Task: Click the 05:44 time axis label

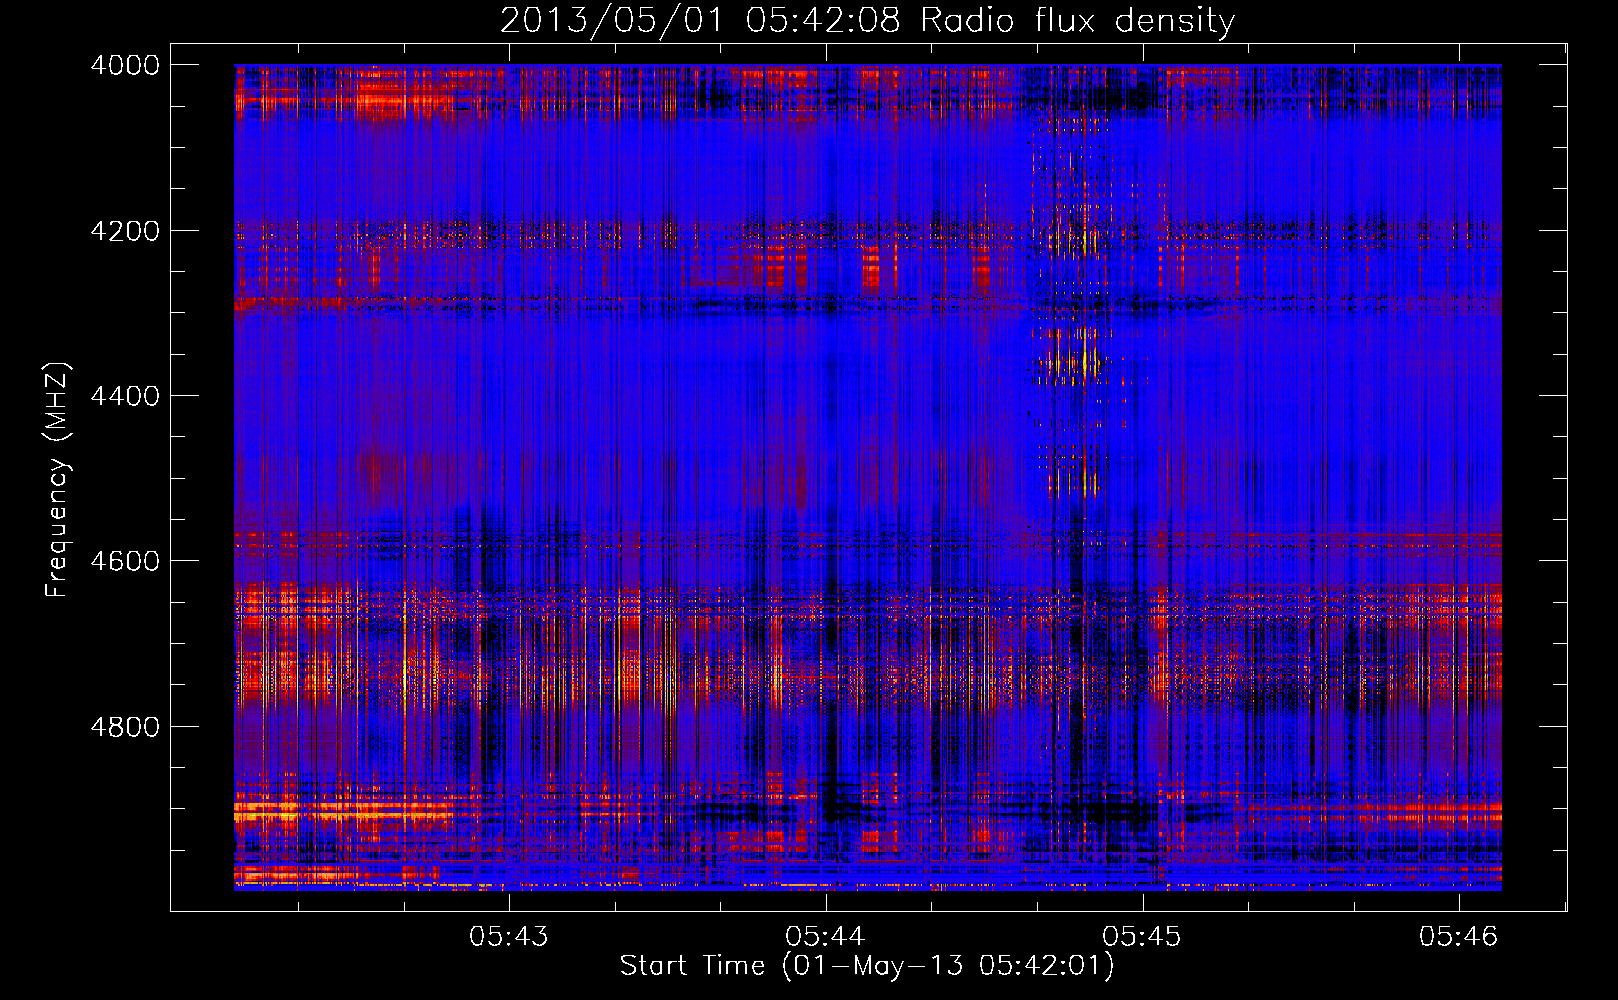Action: (825, 936)
